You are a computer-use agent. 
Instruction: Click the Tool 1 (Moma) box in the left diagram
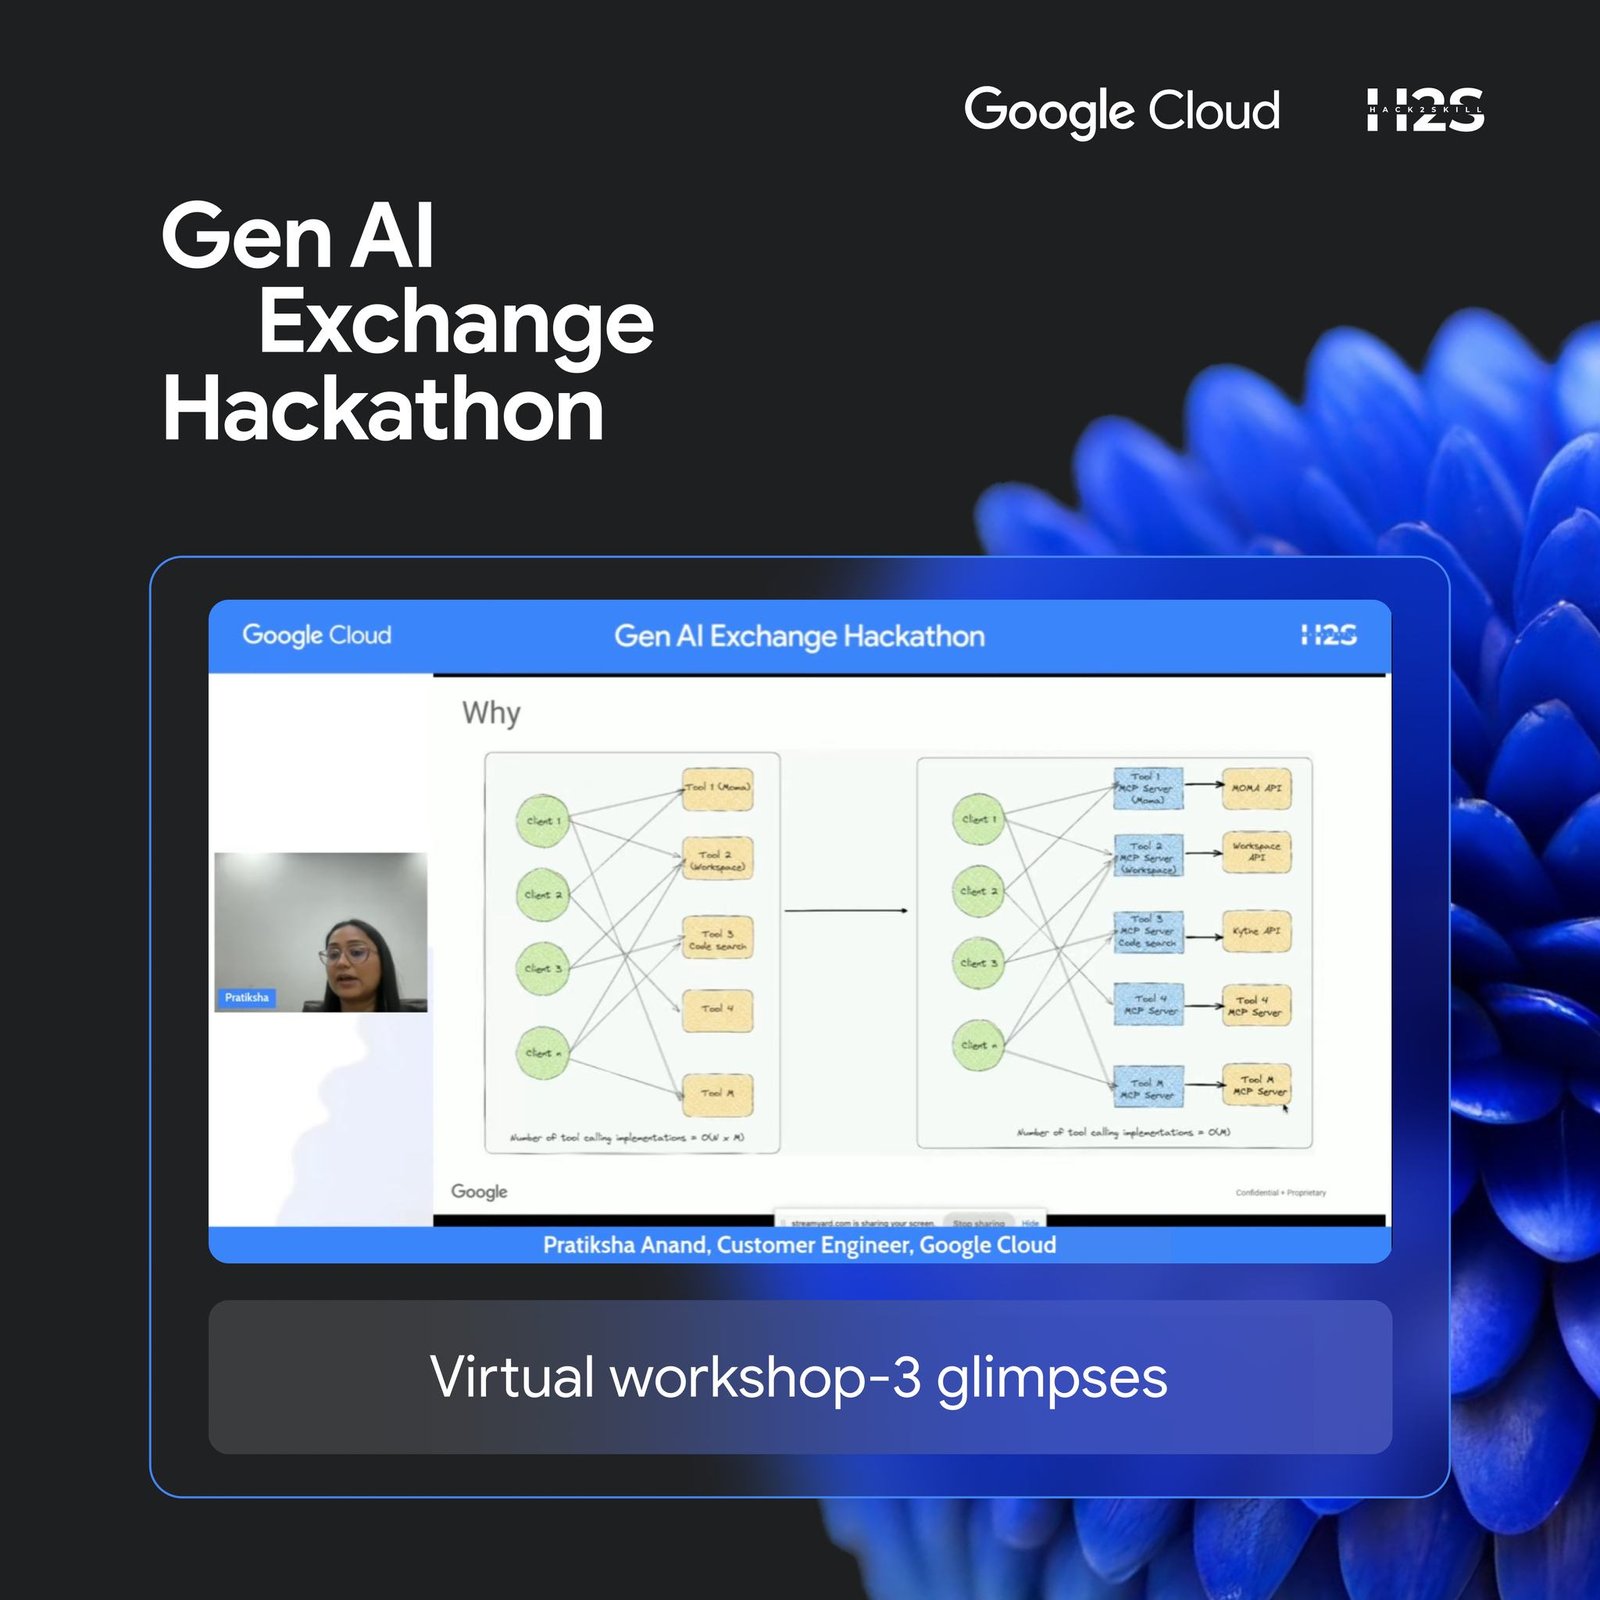717,788
